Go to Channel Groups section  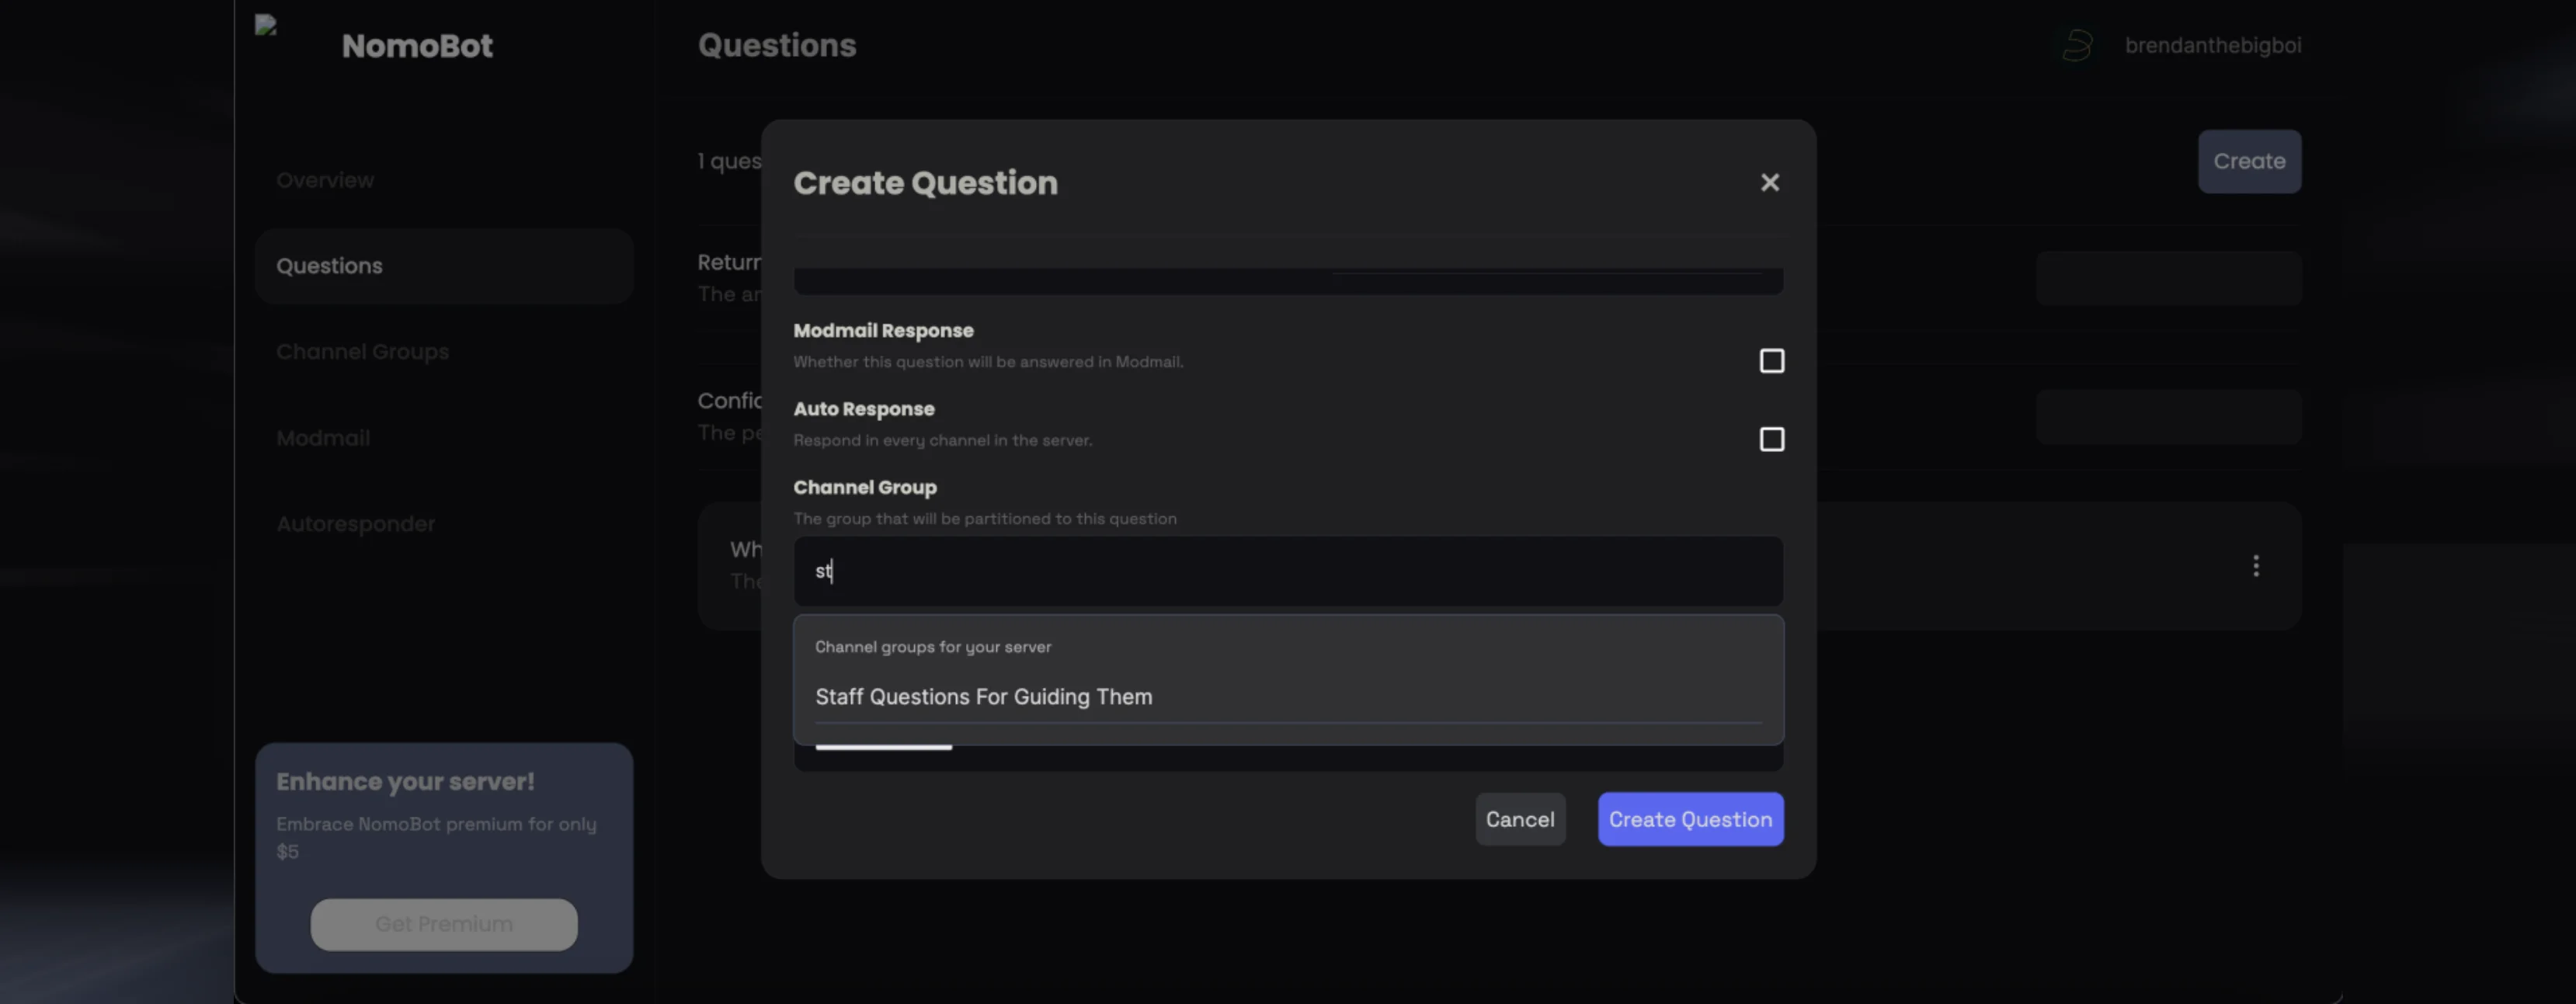coord(362,352)
